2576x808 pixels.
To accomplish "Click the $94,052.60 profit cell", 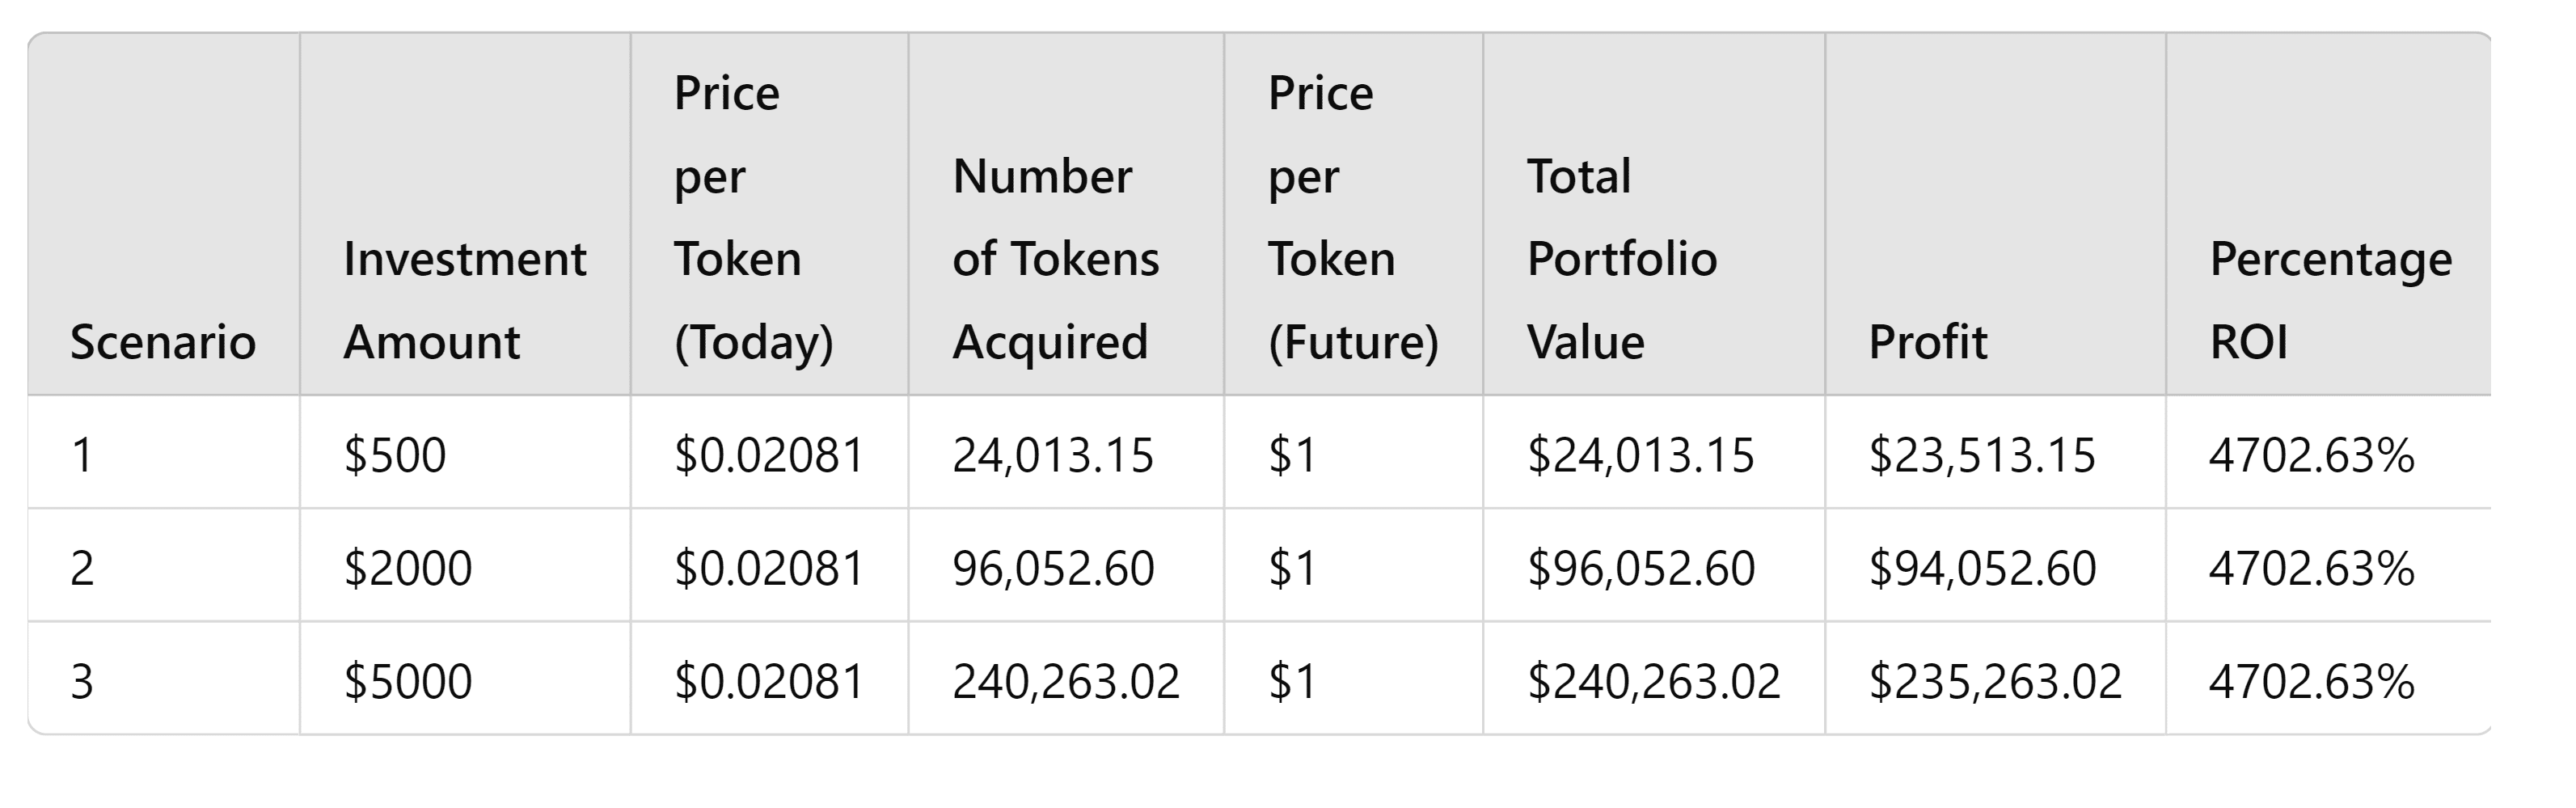I will click(x=1981, y=568).
